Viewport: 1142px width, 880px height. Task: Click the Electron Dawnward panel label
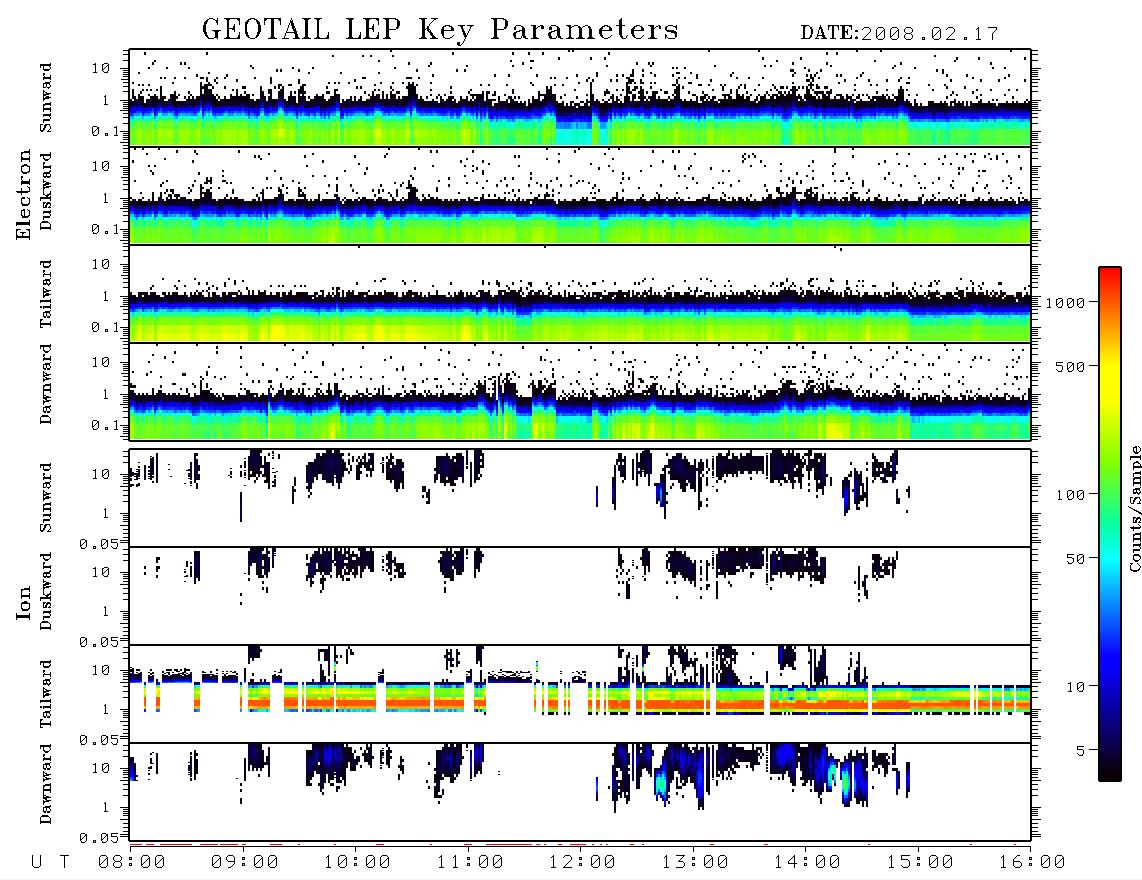[46, 384]
